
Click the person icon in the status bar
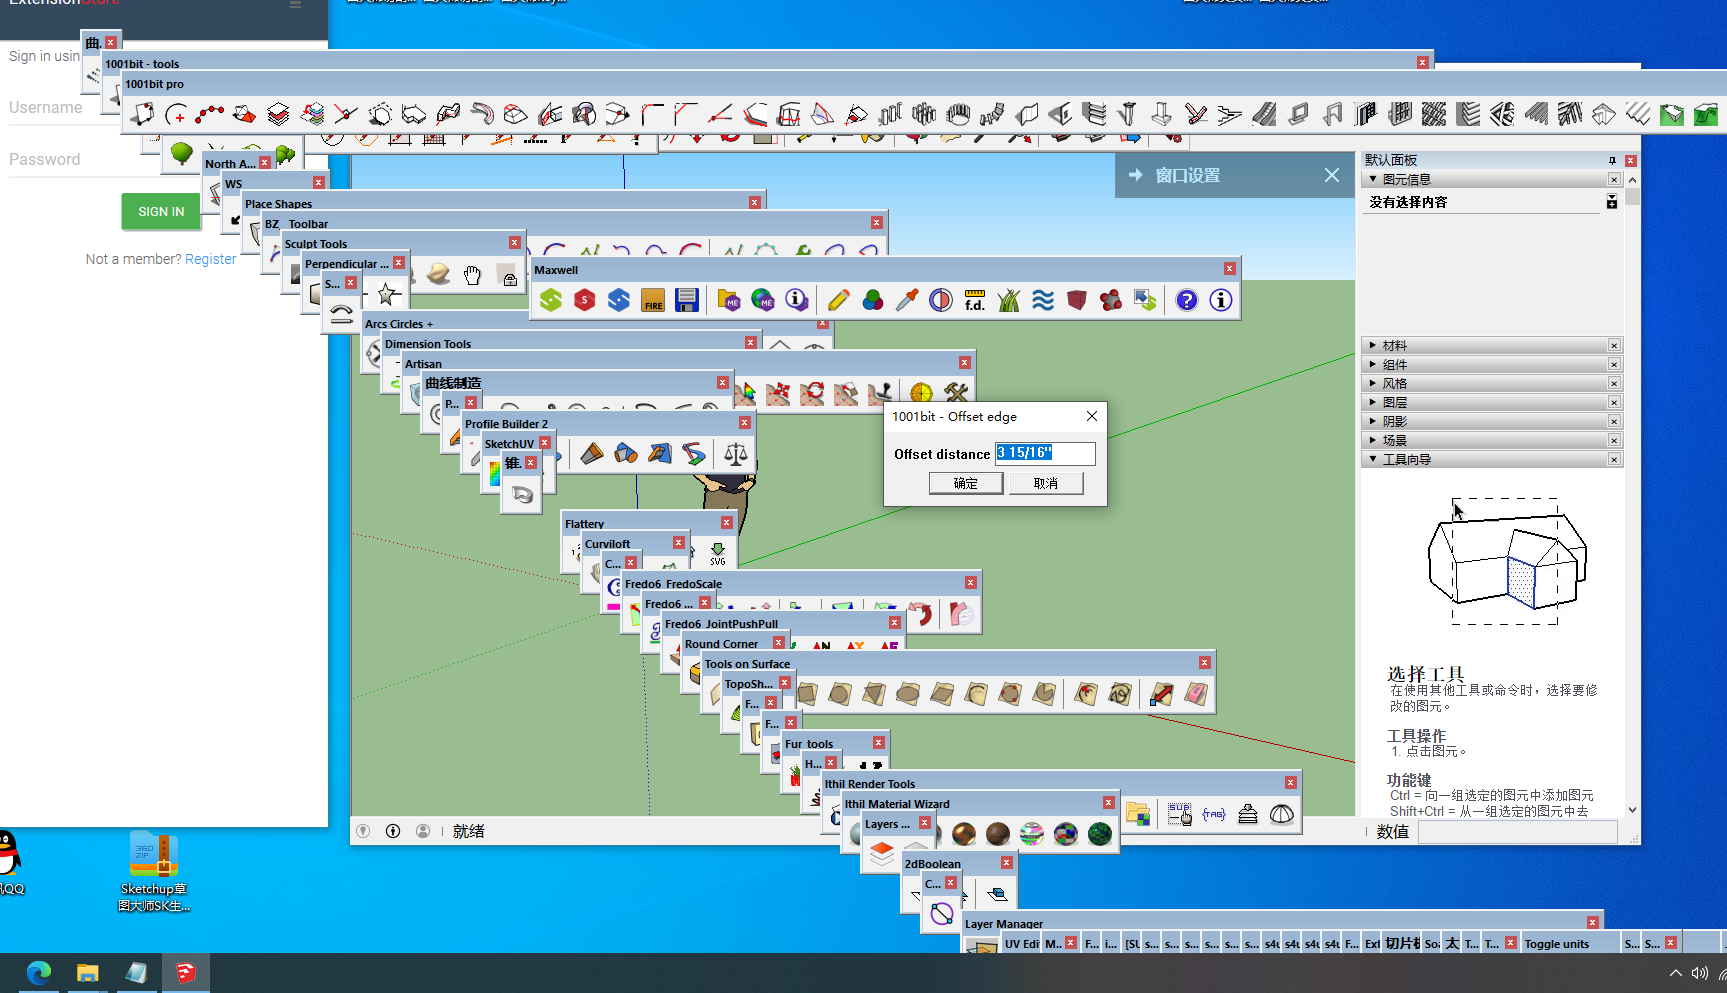(x=423, y=831)
